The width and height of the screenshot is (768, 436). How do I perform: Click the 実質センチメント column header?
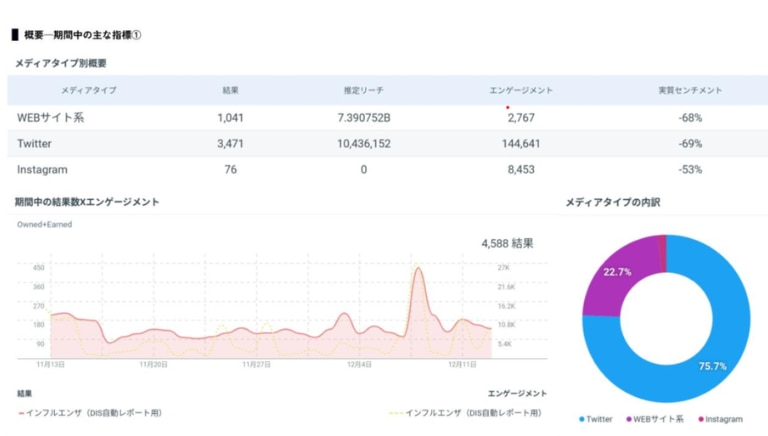coord(689,90)
